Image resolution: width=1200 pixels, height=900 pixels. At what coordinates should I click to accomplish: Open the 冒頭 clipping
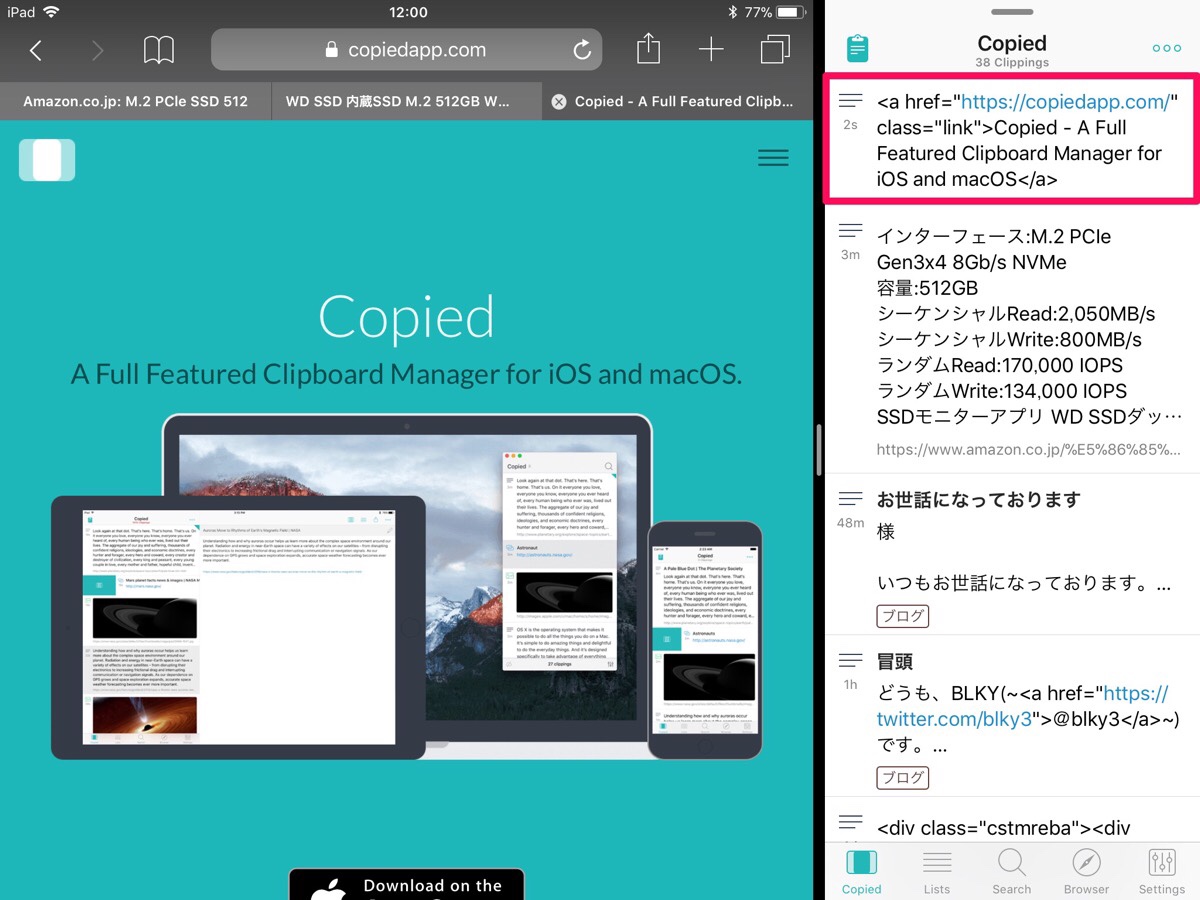pyautogui.click(x=1011, y=717)
